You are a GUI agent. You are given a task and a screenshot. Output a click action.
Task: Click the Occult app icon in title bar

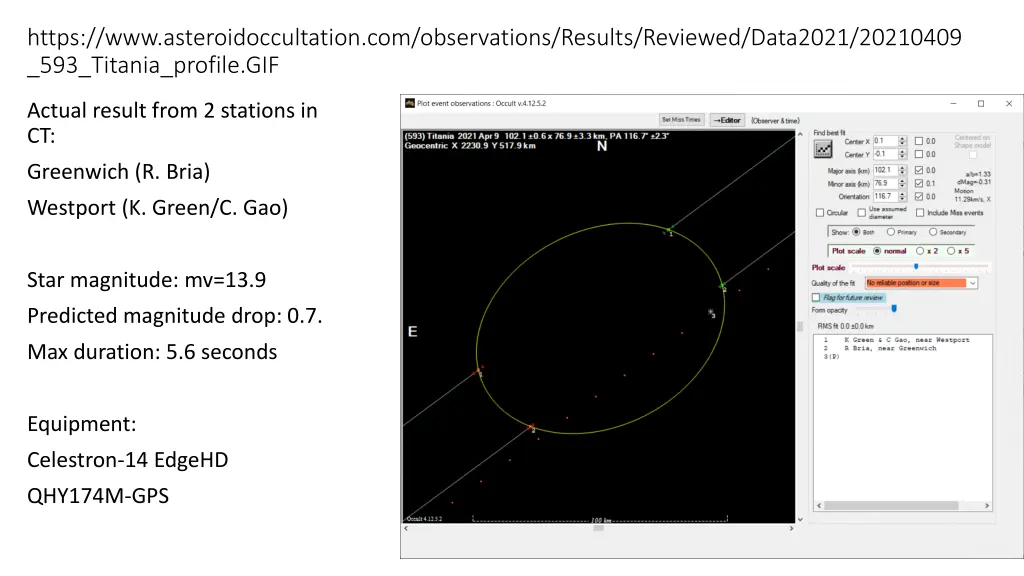tap(409, 103)
